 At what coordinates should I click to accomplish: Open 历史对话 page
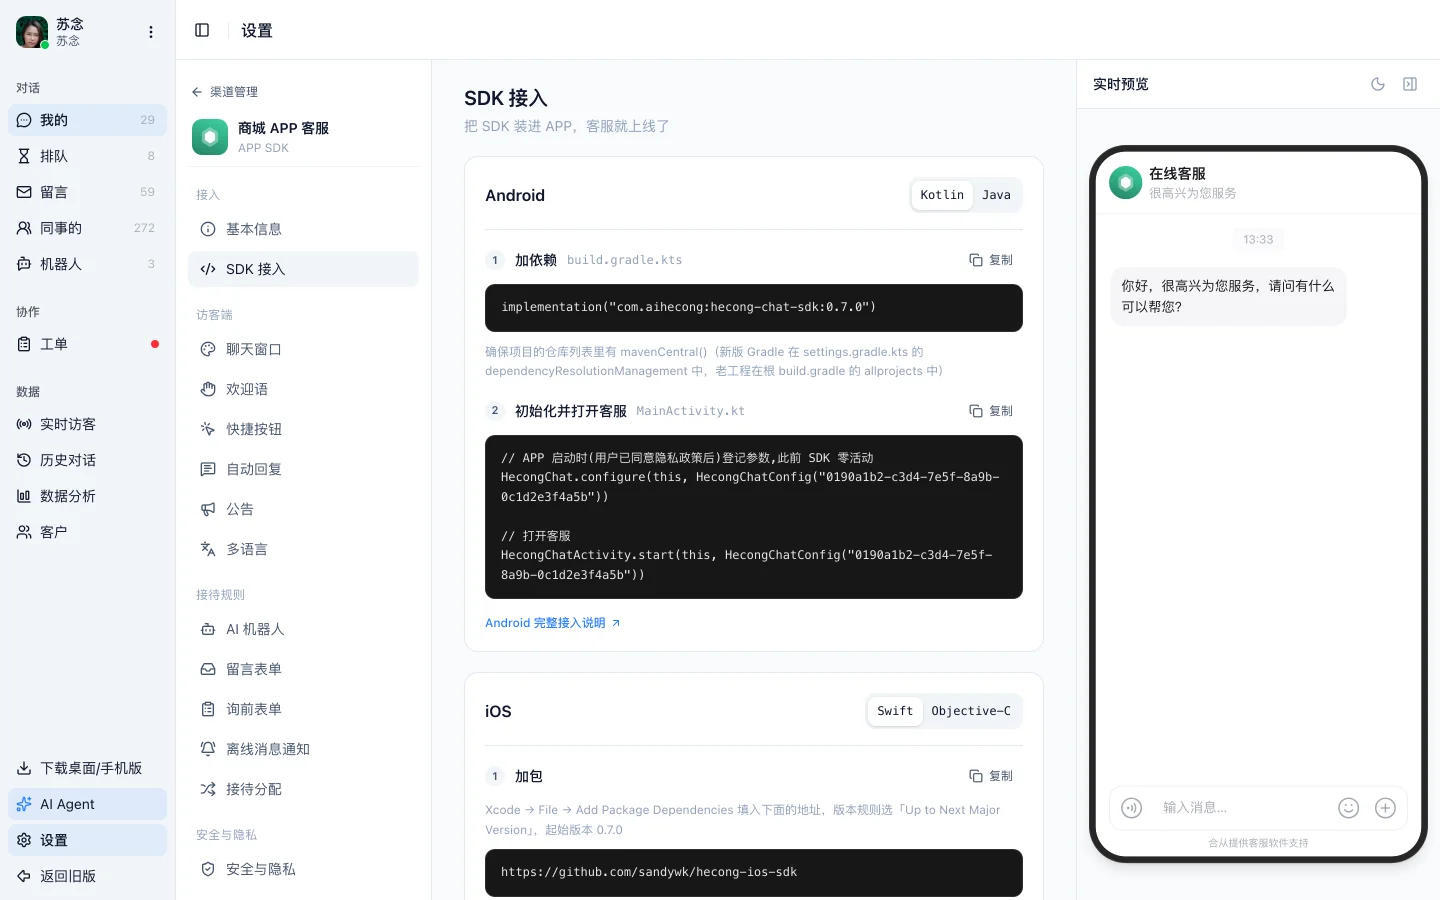87,460
